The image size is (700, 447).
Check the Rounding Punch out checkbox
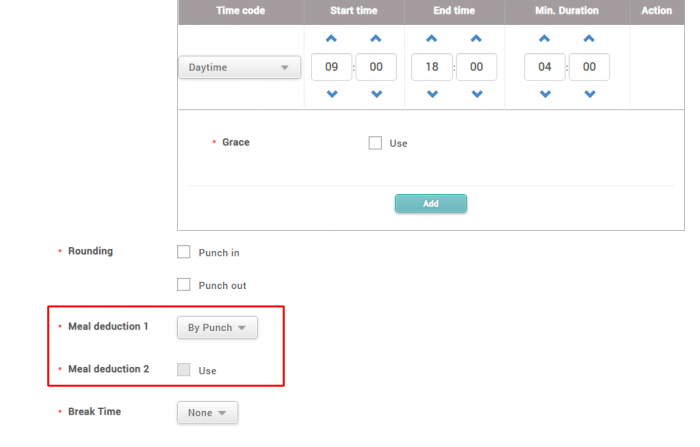coord(184,285)
